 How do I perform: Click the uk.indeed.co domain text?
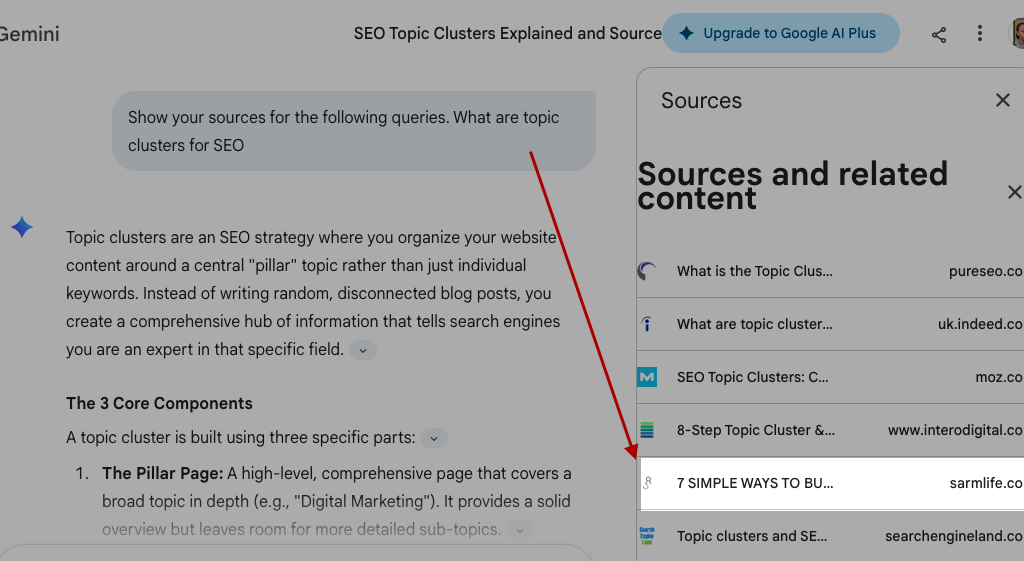[980, 324]
